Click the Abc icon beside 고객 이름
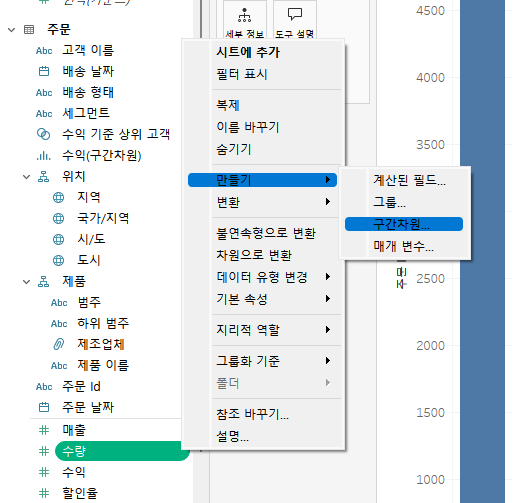Image resolution: width=530 pixels, height=503 pixels. tap(44, 51)
